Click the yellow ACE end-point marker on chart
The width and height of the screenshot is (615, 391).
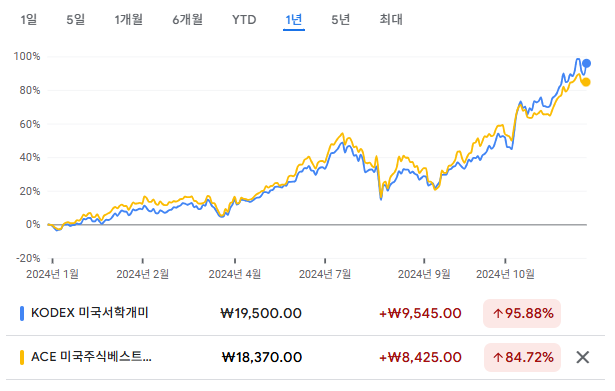click(x=586, y=82)
